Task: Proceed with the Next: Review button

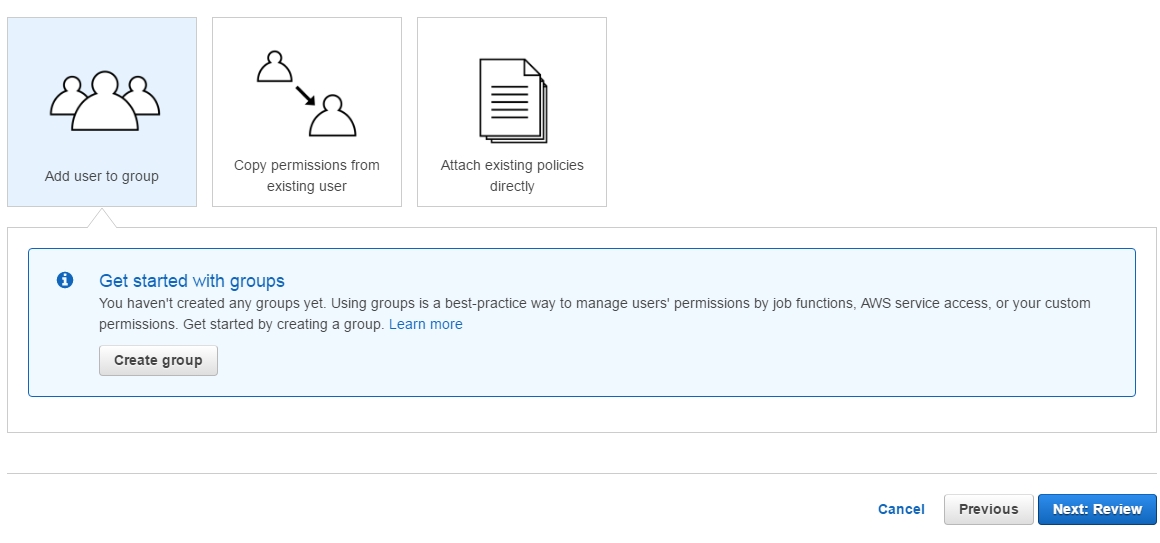Action: pos(1097,509)
